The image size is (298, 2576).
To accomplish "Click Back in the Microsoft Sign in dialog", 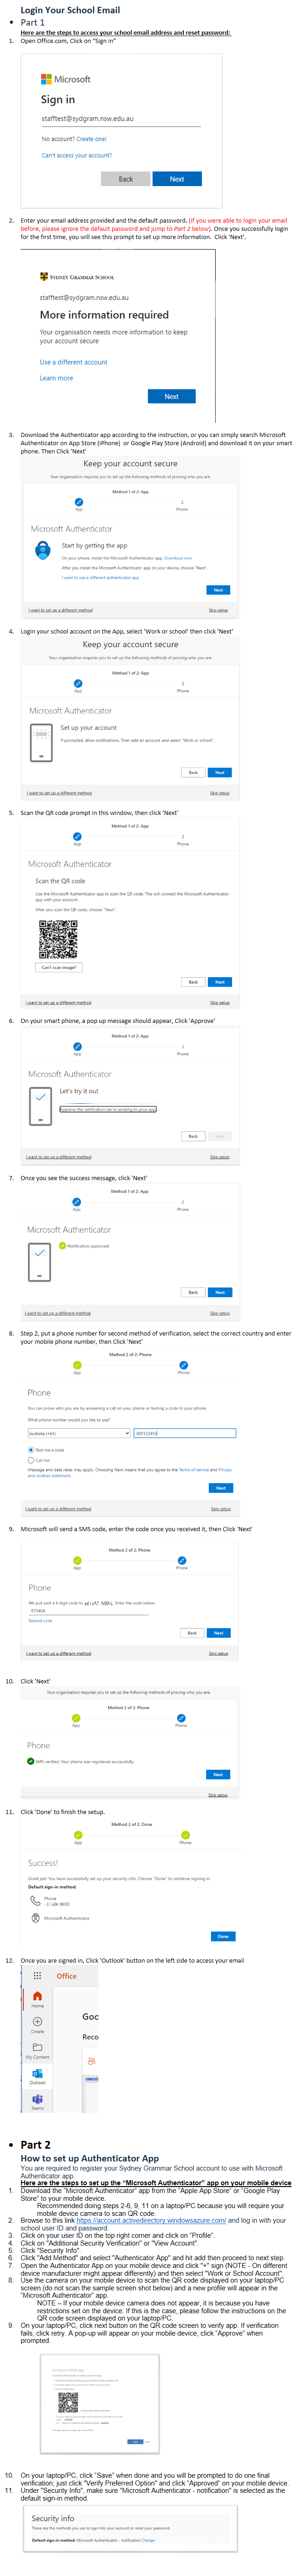I will (125, 179).
